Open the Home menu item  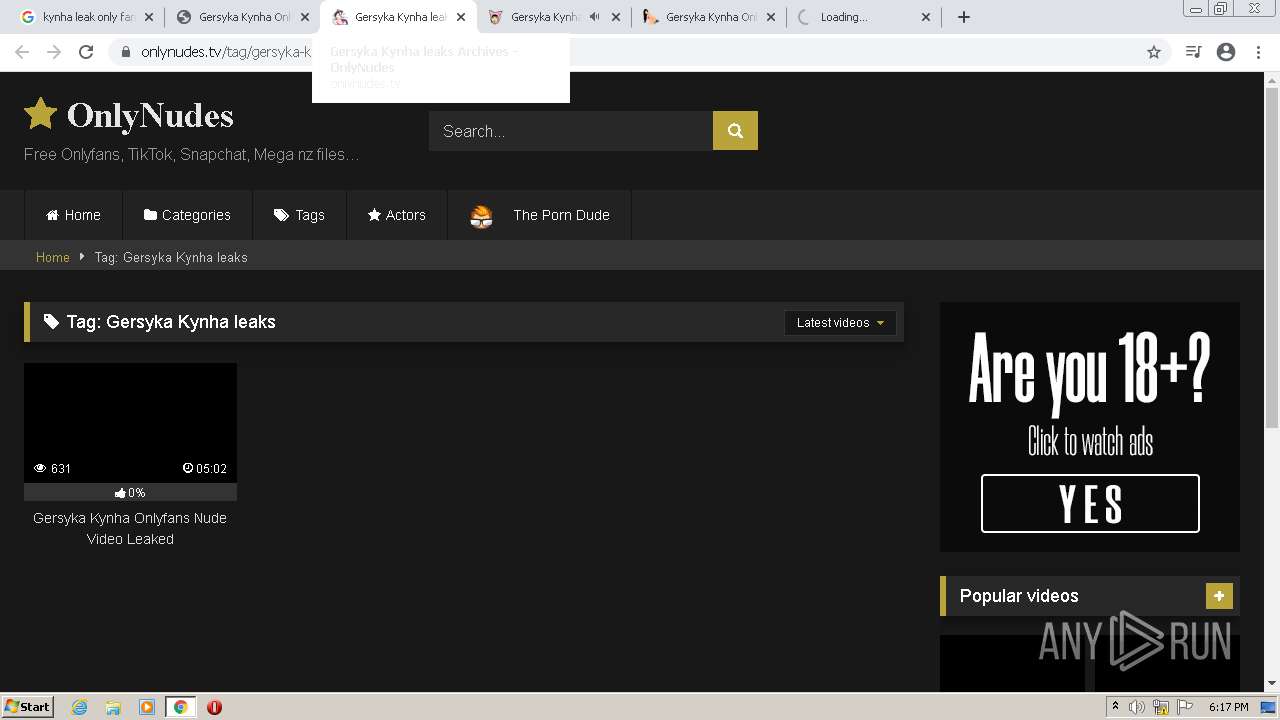coord(74,215)
